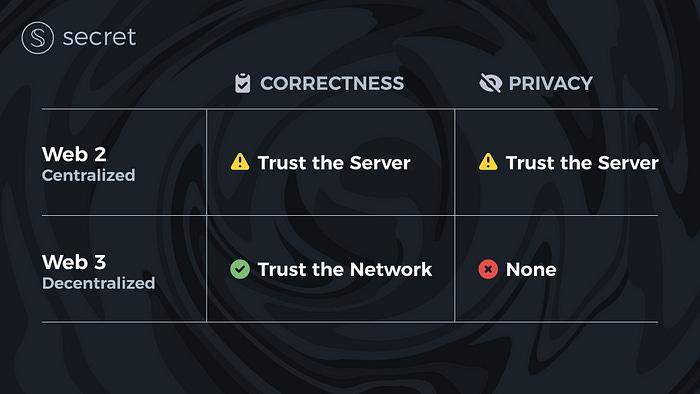This screenshot has width=700, height=394.
Task: Click the PRIVACY column header
Action: (x=550, y=83)
